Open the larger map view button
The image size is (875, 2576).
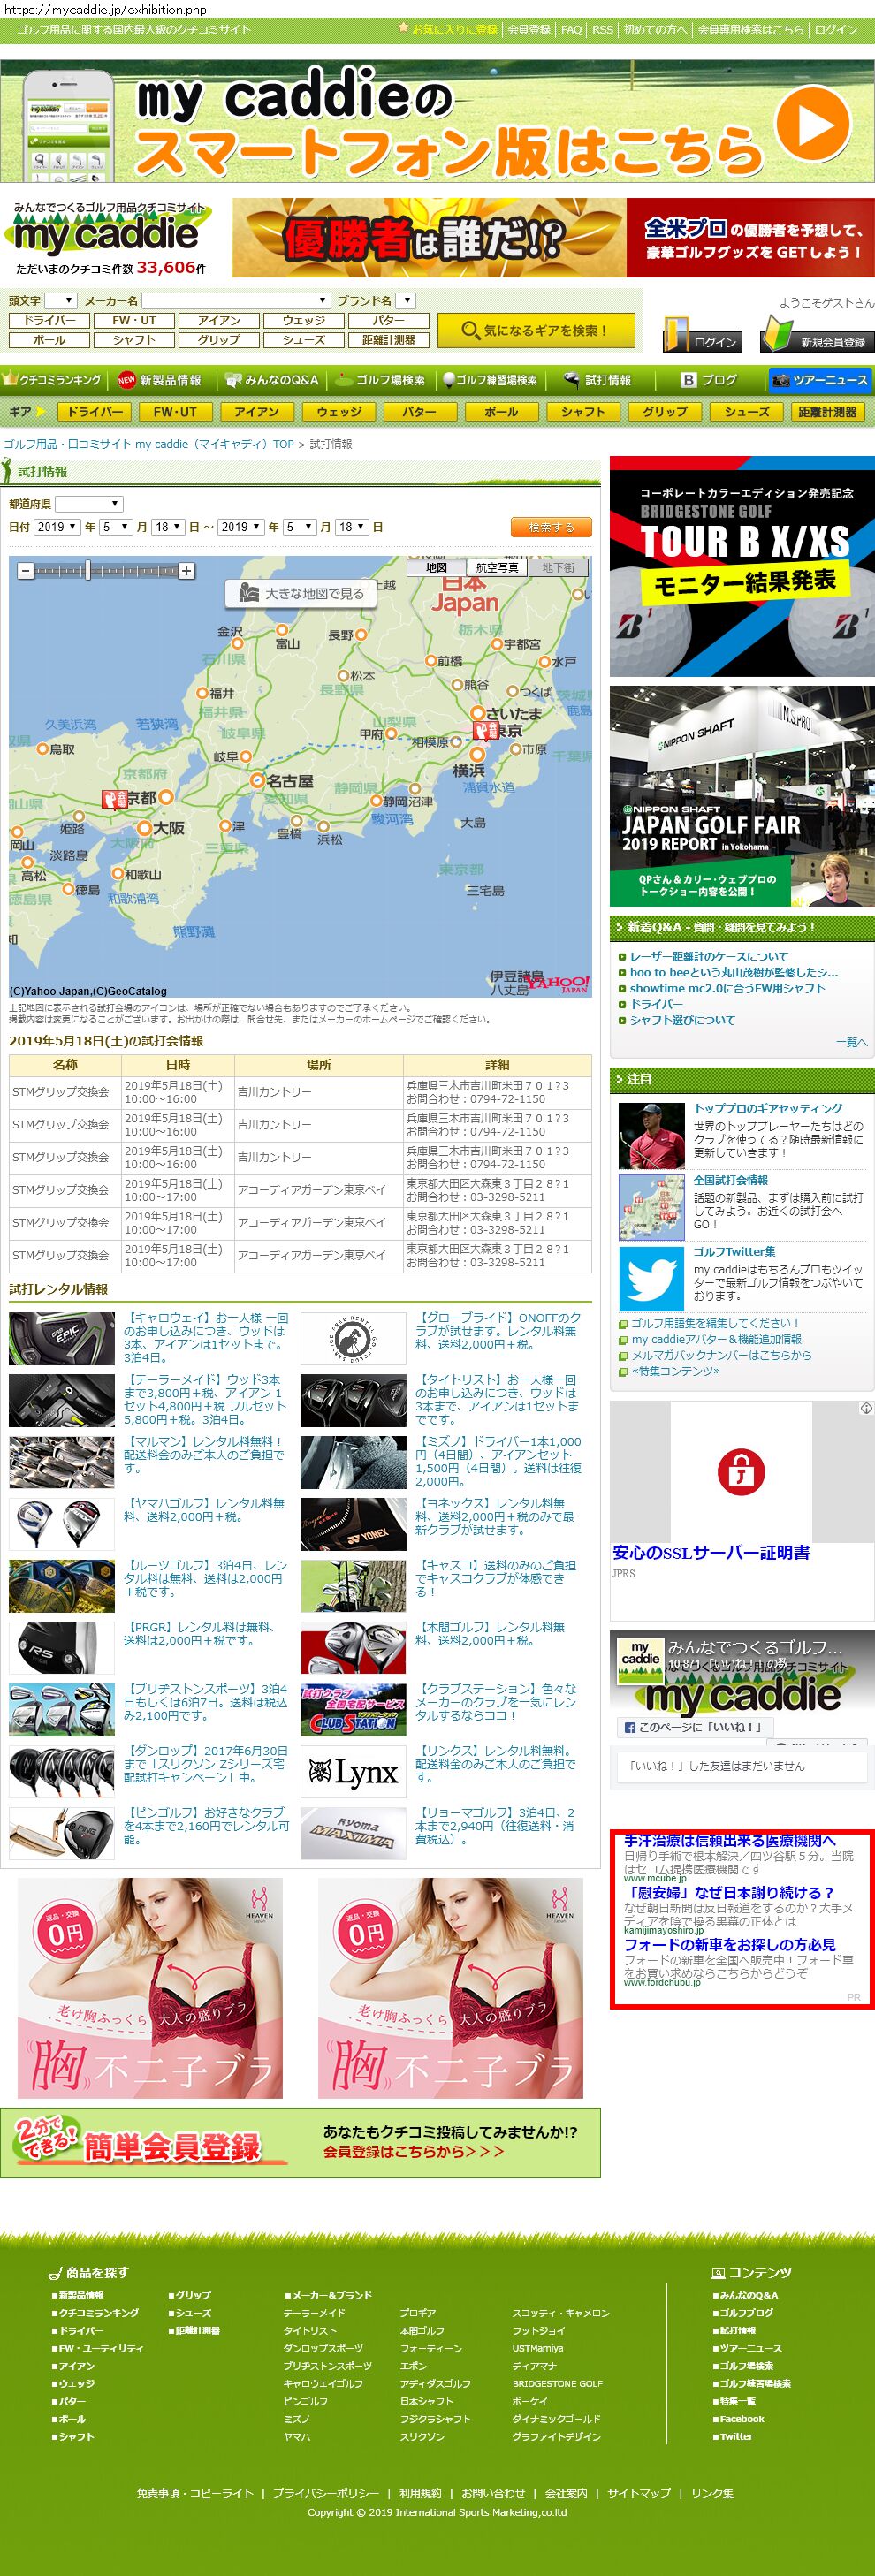[x=300, y=593]
